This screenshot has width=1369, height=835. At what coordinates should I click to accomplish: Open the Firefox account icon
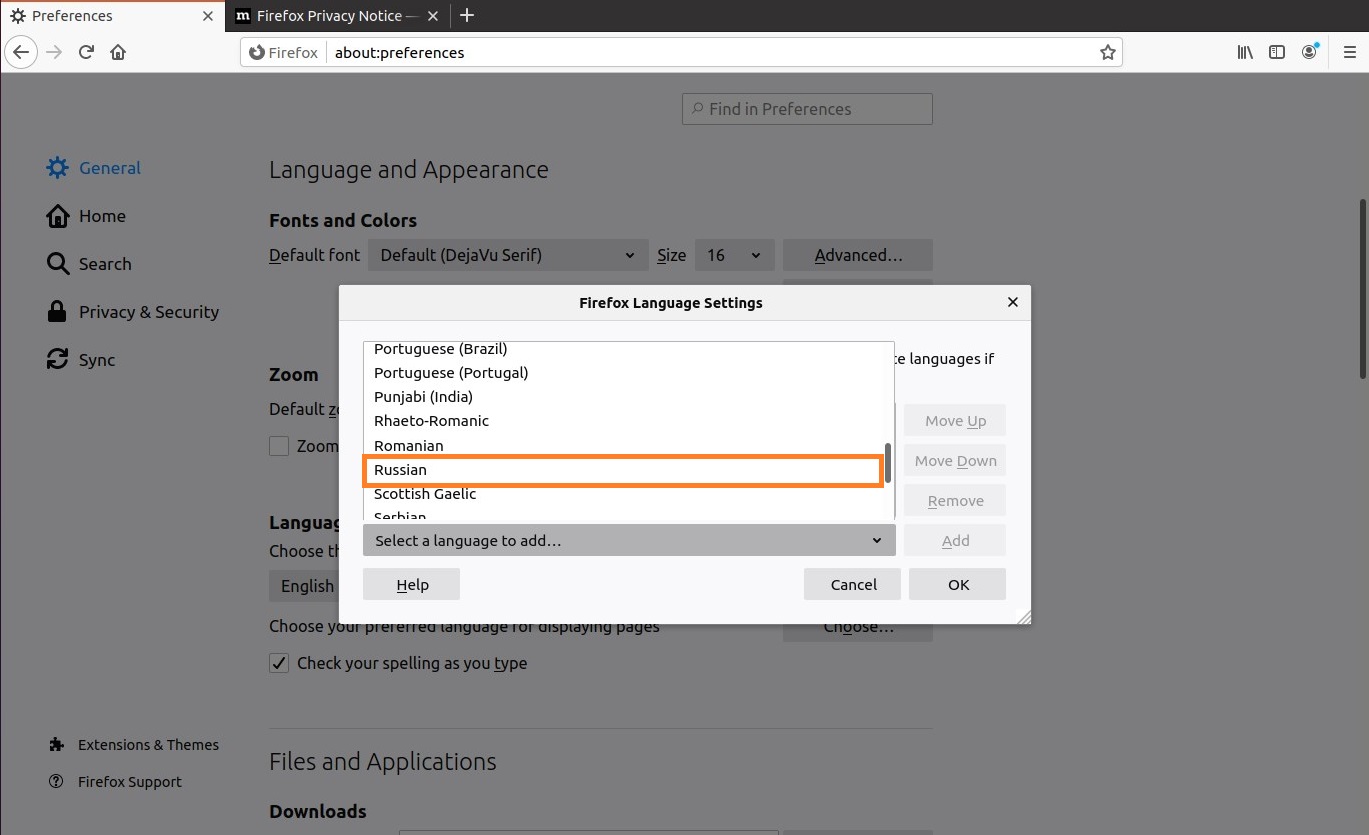pyautogui.click(x=1309, y=52)
